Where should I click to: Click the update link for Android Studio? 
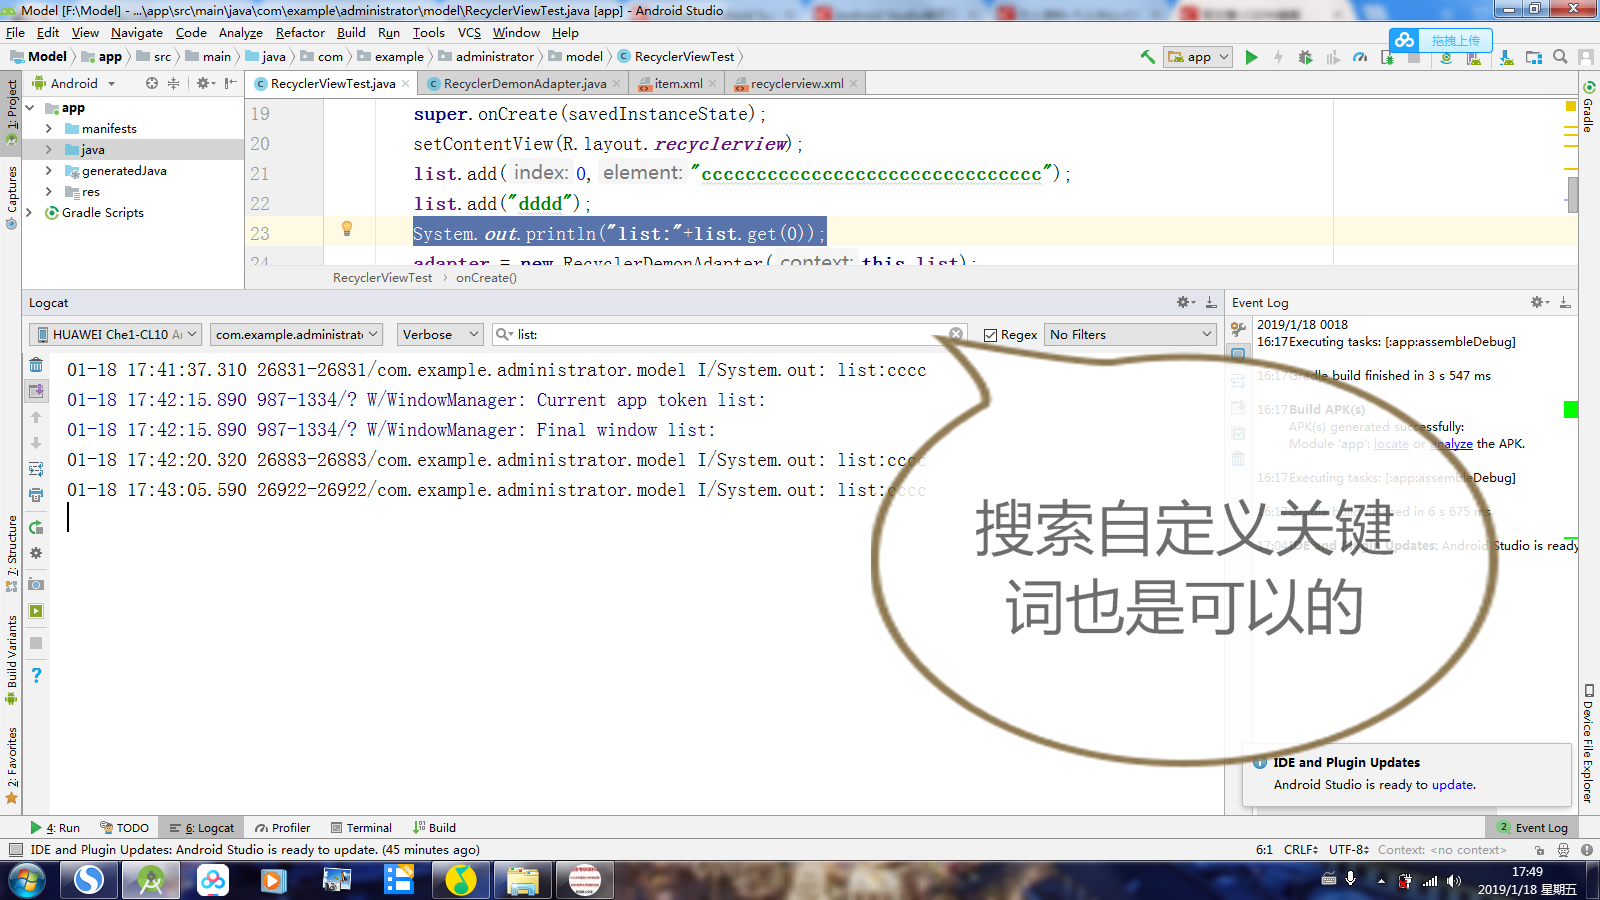click(x=1451, y=784)
